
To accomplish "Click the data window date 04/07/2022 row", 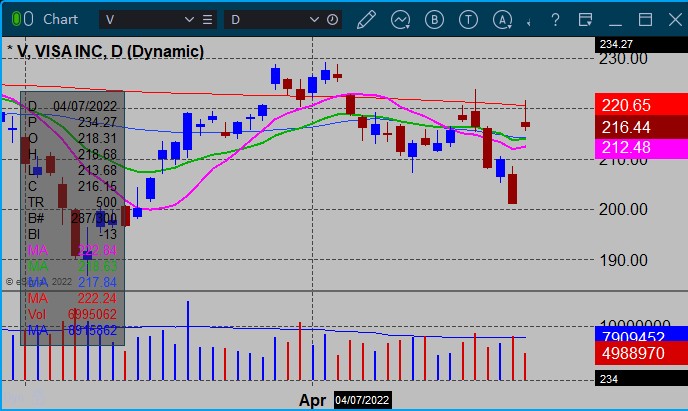I will click(72, 106).
